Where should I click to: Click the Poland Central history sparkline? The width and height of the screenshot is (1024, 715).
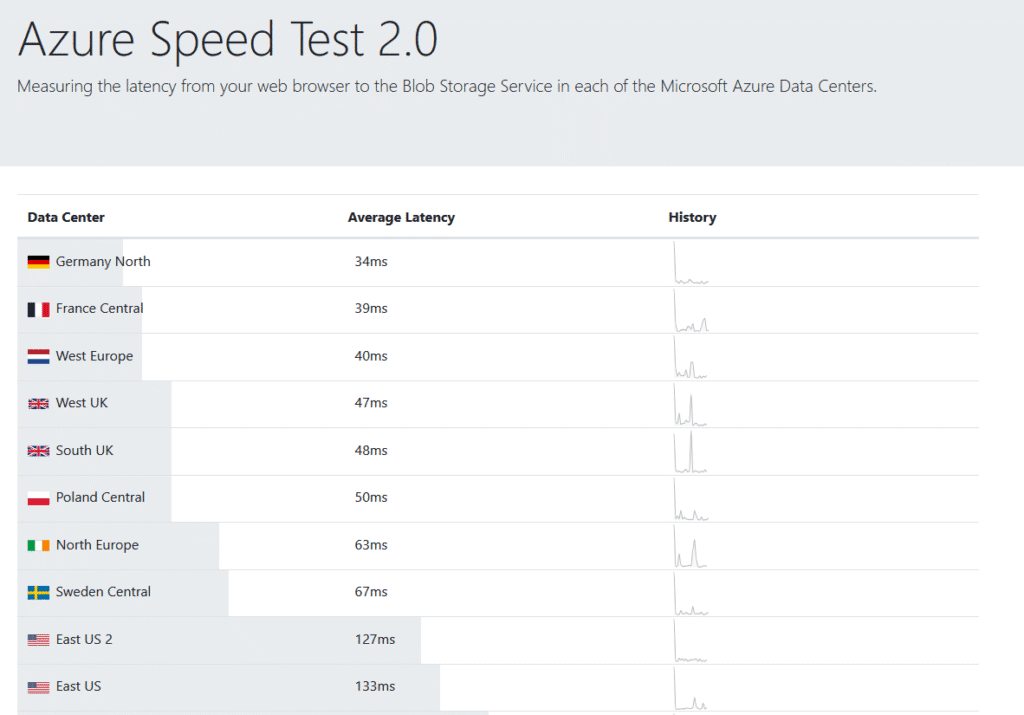pos(691,499)
